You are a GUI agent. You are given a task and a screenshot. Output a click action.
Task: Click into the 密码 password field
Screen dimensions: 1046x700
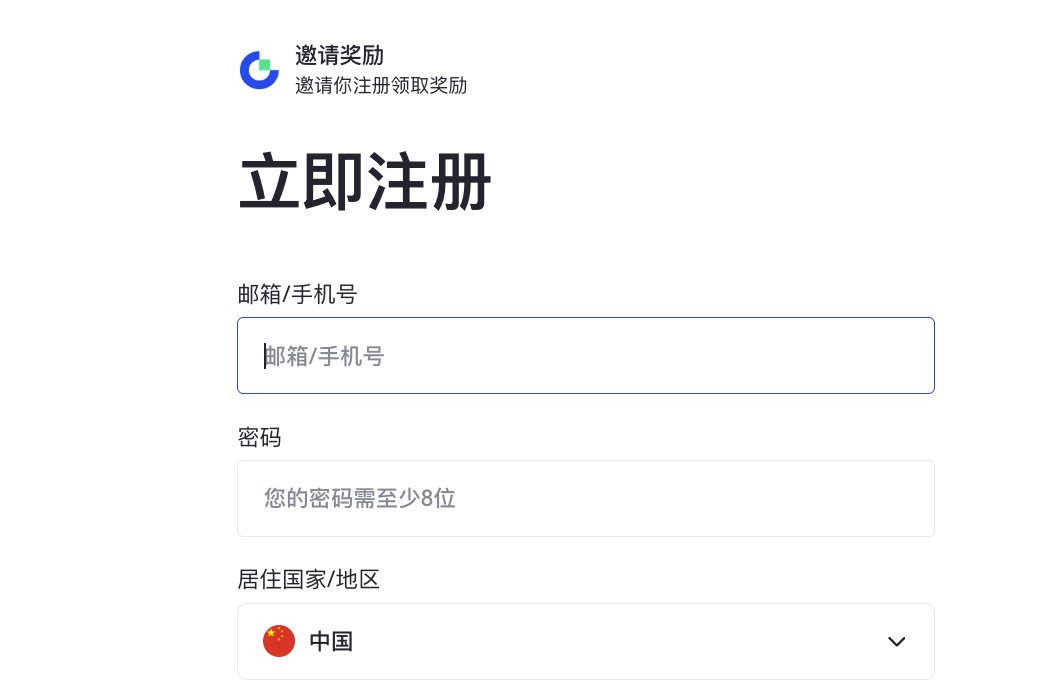585,498
